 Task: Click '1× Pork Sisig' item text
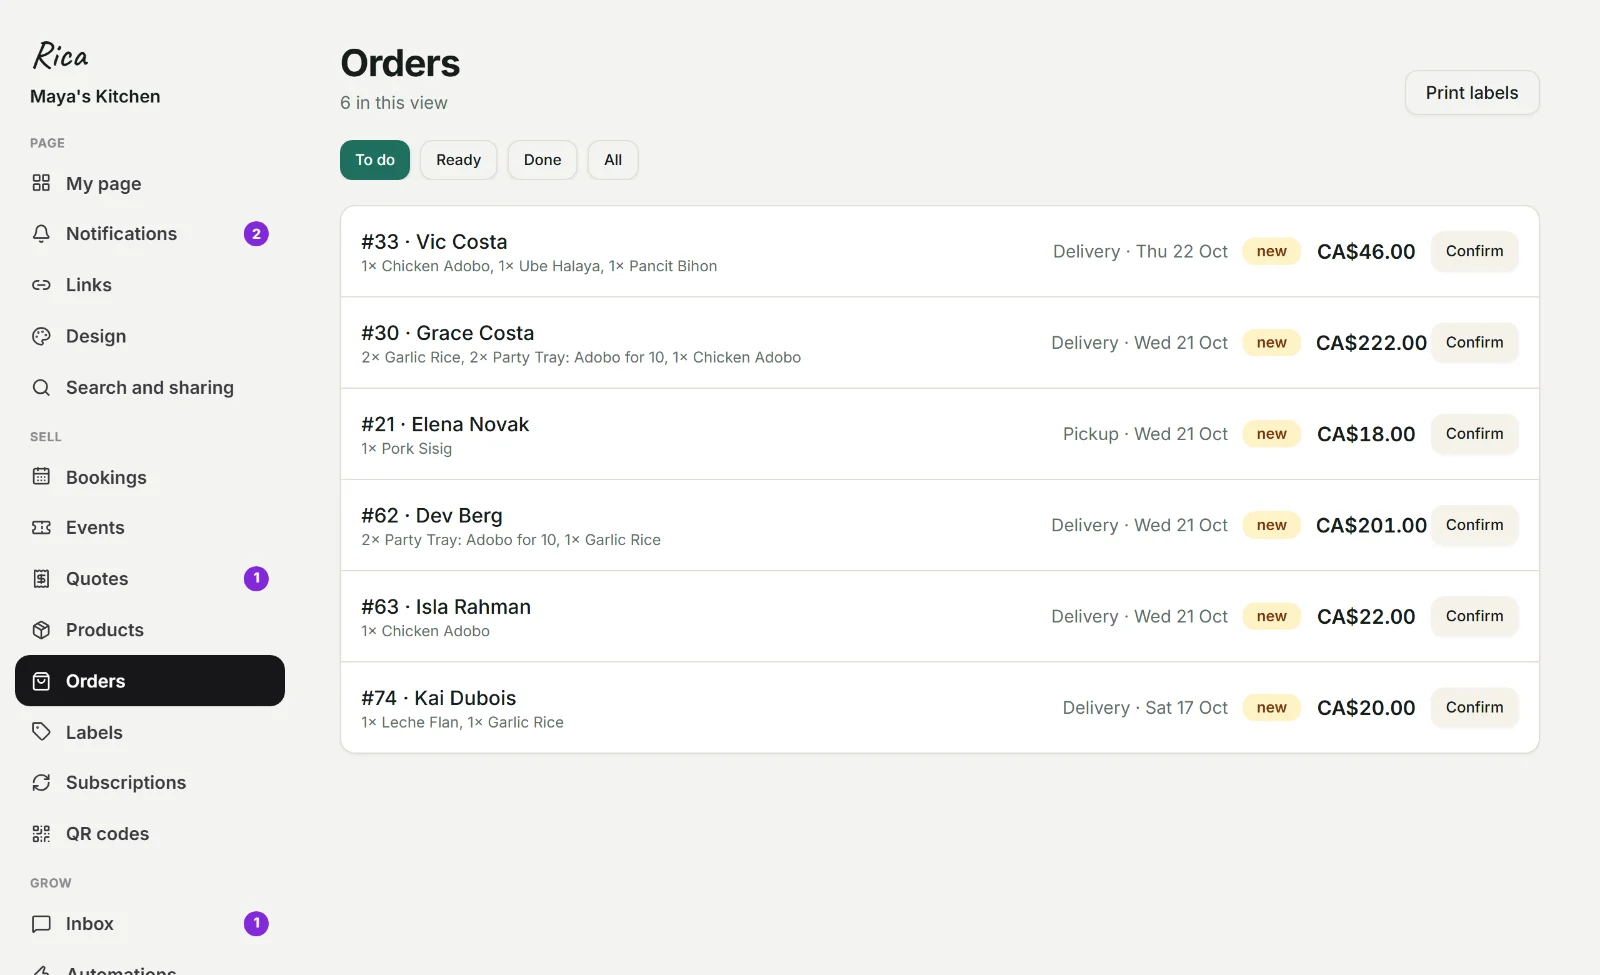(407, 449)
